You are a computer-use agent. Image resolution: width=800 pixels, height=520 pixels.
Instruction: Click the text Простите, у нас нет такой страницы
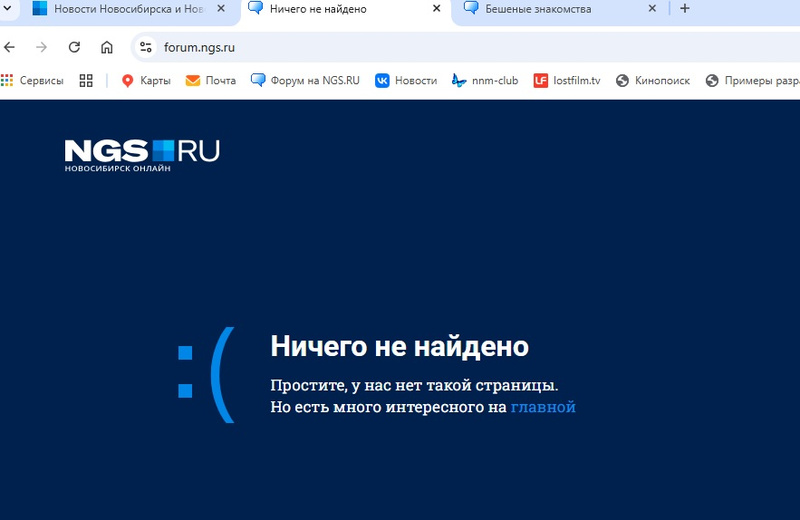click(414, 385)
